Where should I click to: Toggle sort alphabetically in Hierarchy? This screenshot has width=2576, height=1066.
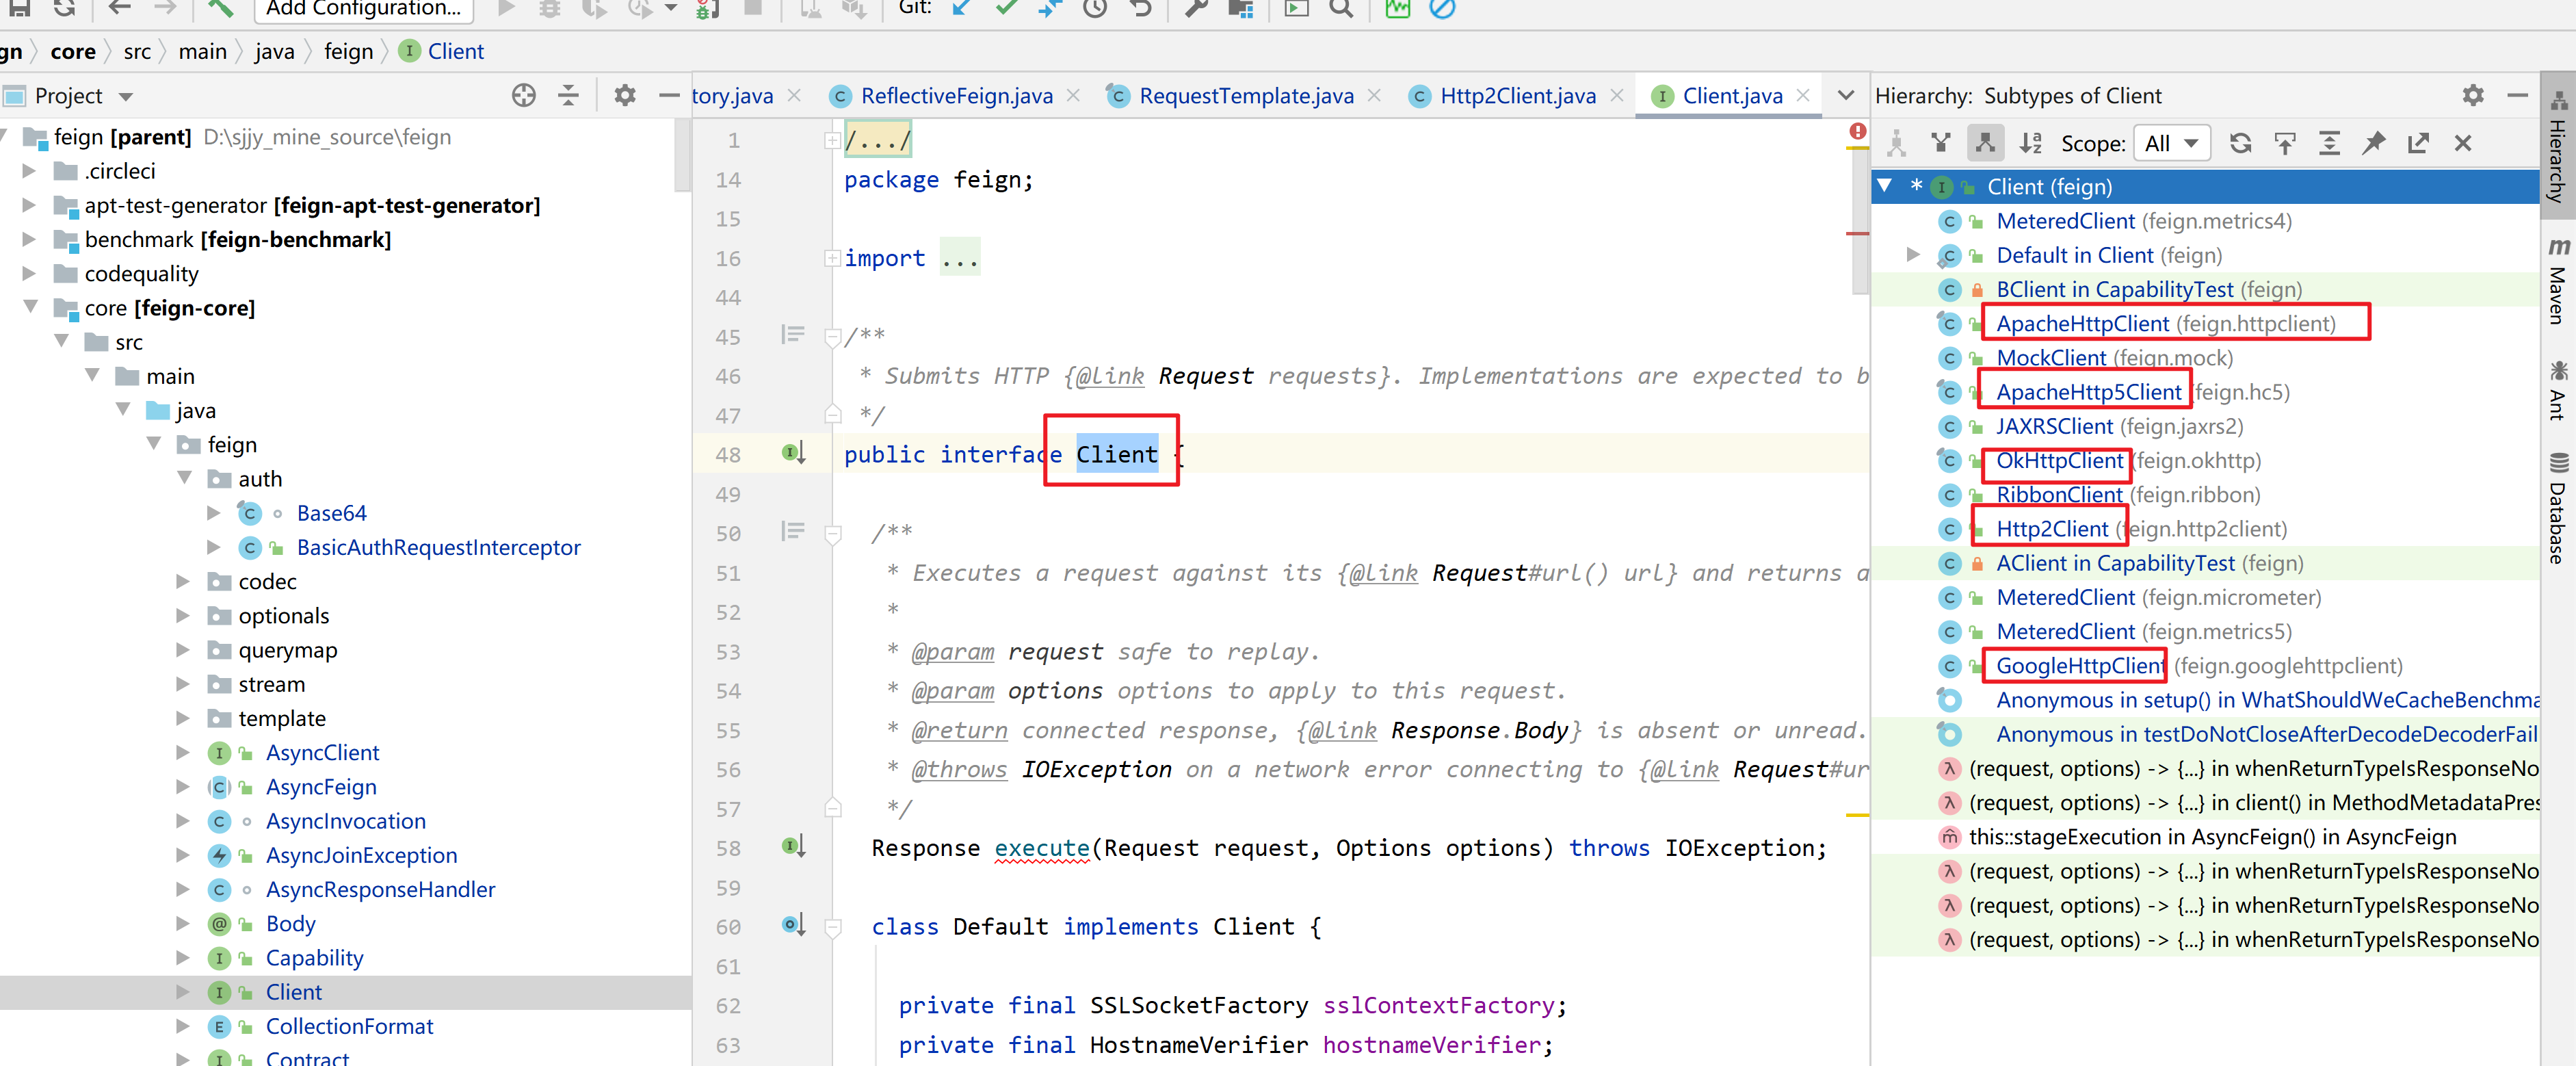(x=2030, y=143)
